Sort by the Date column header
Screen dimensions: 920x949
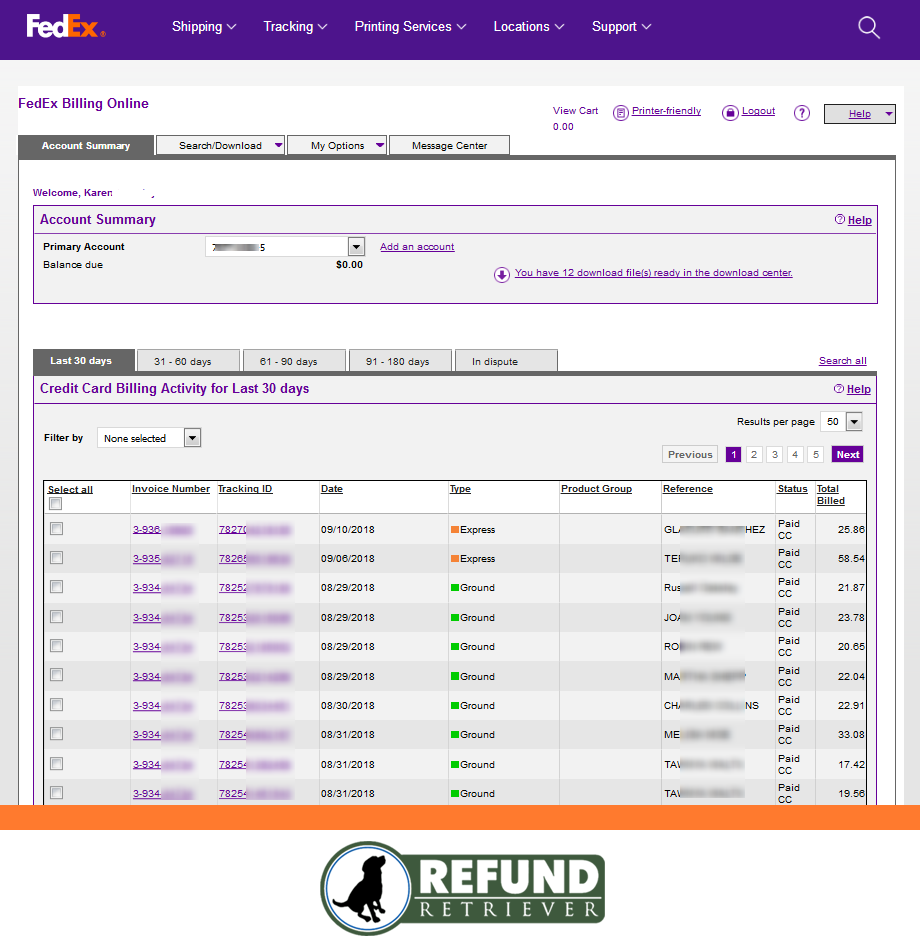tap(332, 489)
